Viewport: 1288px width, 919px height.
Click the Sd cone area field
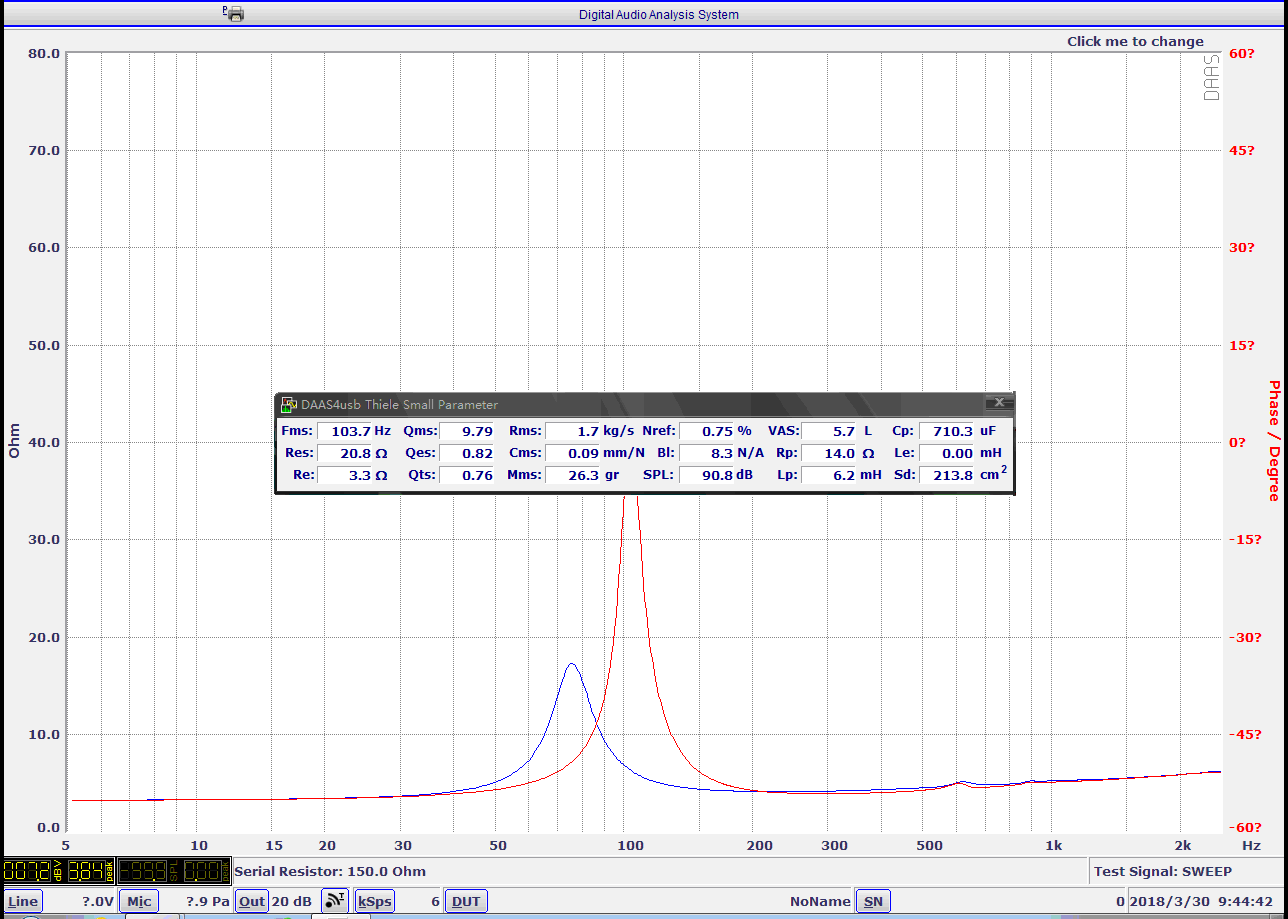click(x=946, y=475)
